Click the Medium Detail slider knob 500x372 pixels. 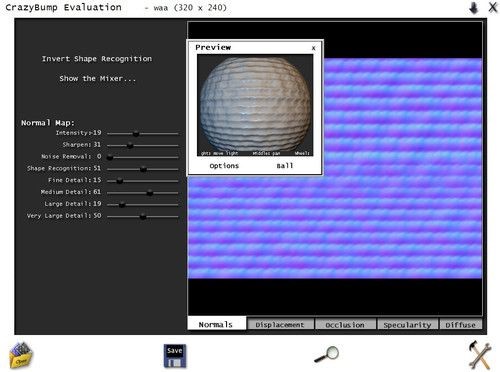(x=150, y=192)
